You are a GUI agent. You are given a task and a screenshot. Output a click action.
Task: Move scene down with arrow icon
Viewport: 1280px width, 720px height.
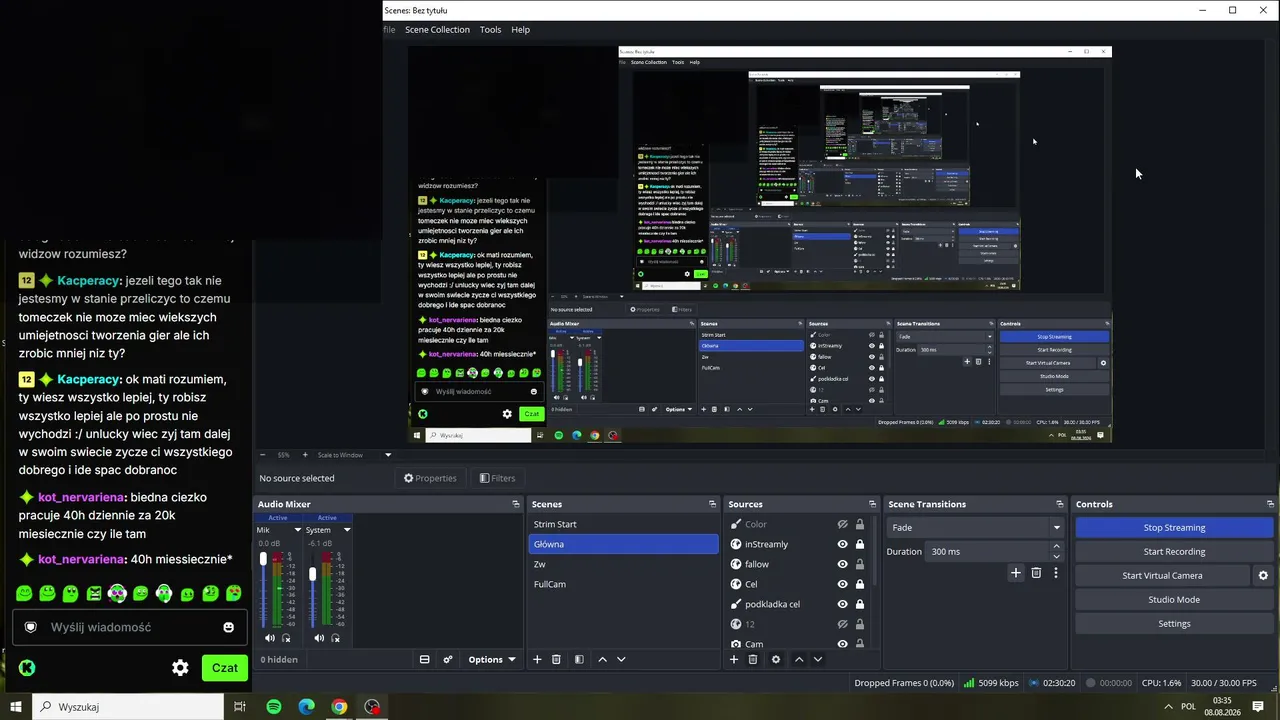pyautogui.click(x=621, y=660)
